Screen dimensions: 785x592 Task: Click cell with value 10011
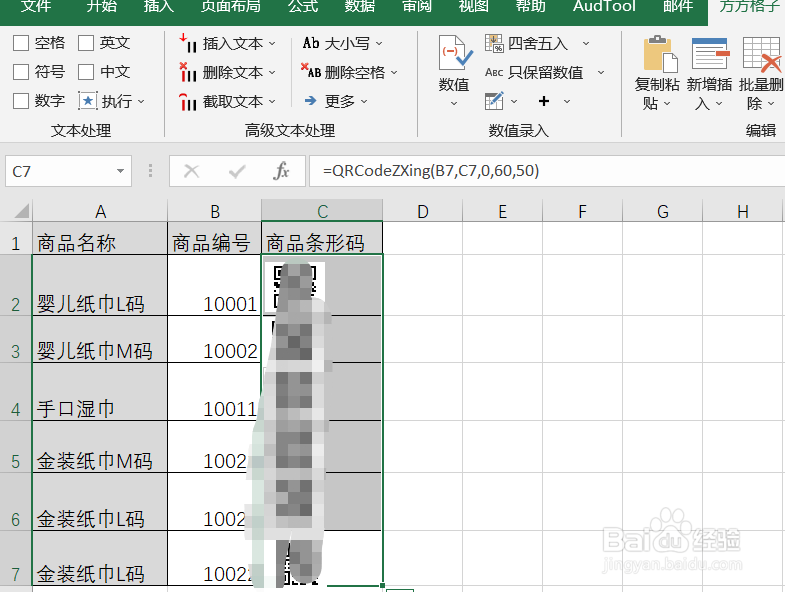pyautogui.click(x=214, y=392)
